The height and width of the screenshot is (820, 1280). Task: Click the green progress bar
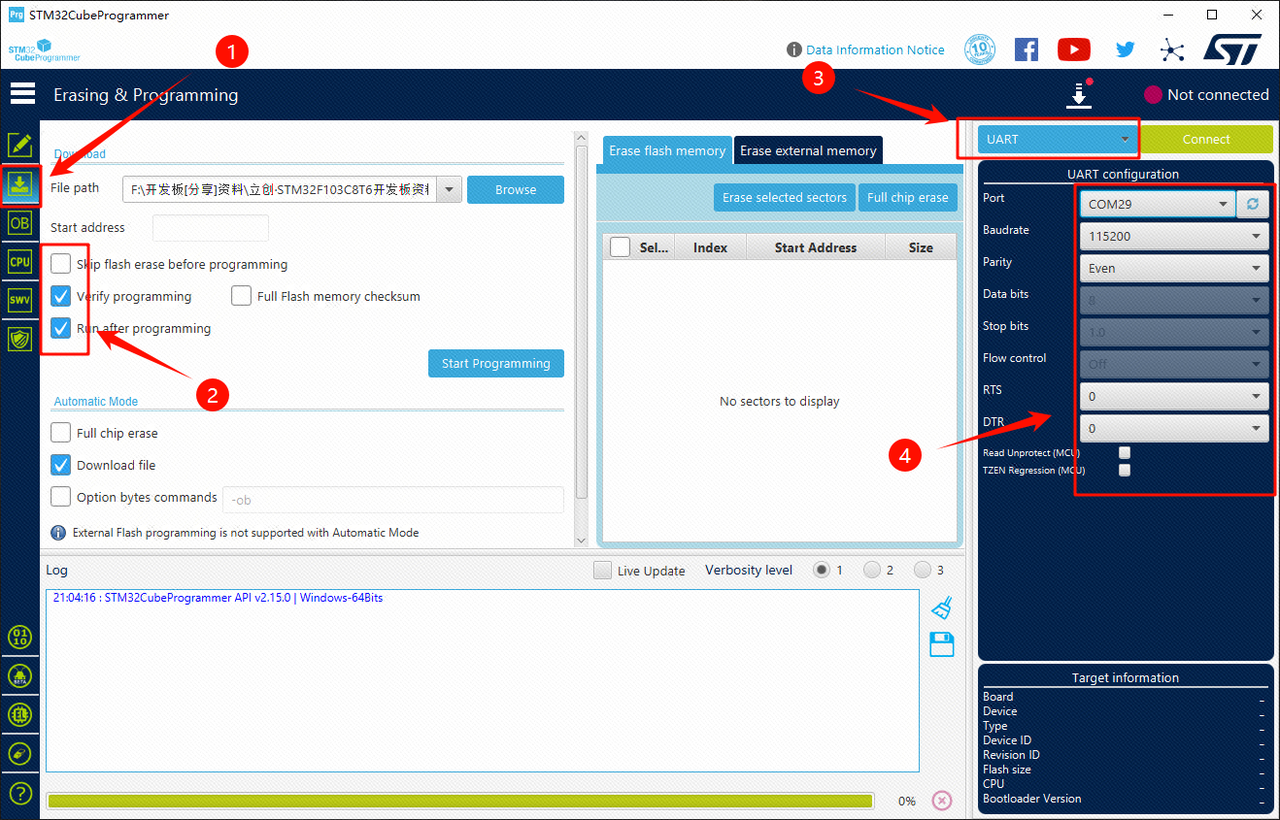coord(460,801)
